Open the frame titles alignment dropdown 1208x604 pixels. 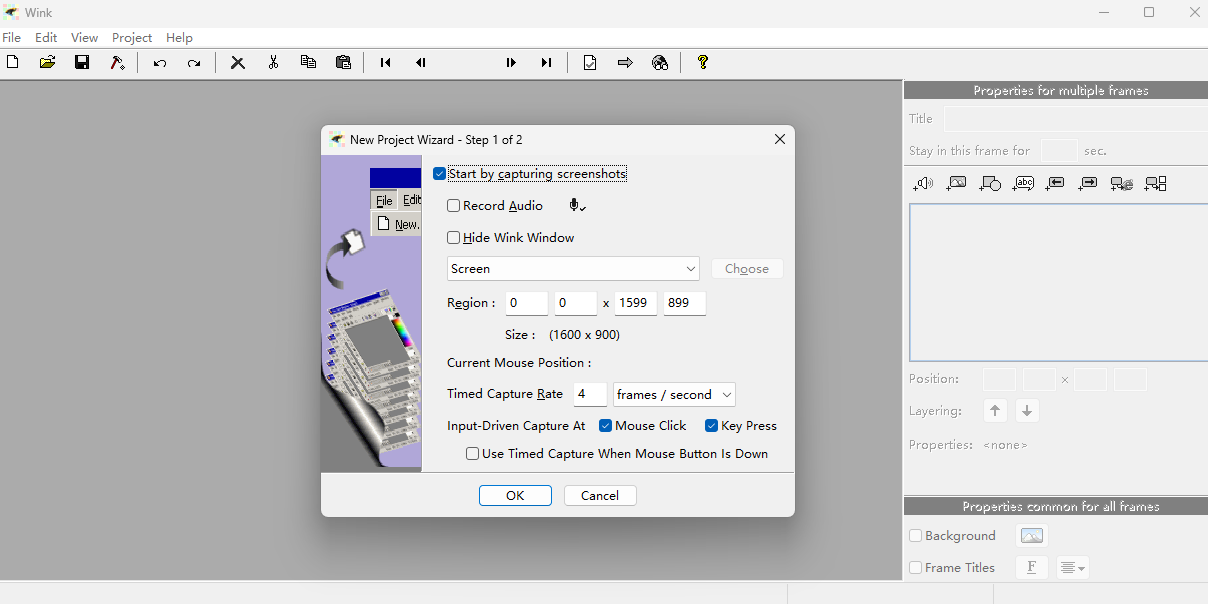1073,568
